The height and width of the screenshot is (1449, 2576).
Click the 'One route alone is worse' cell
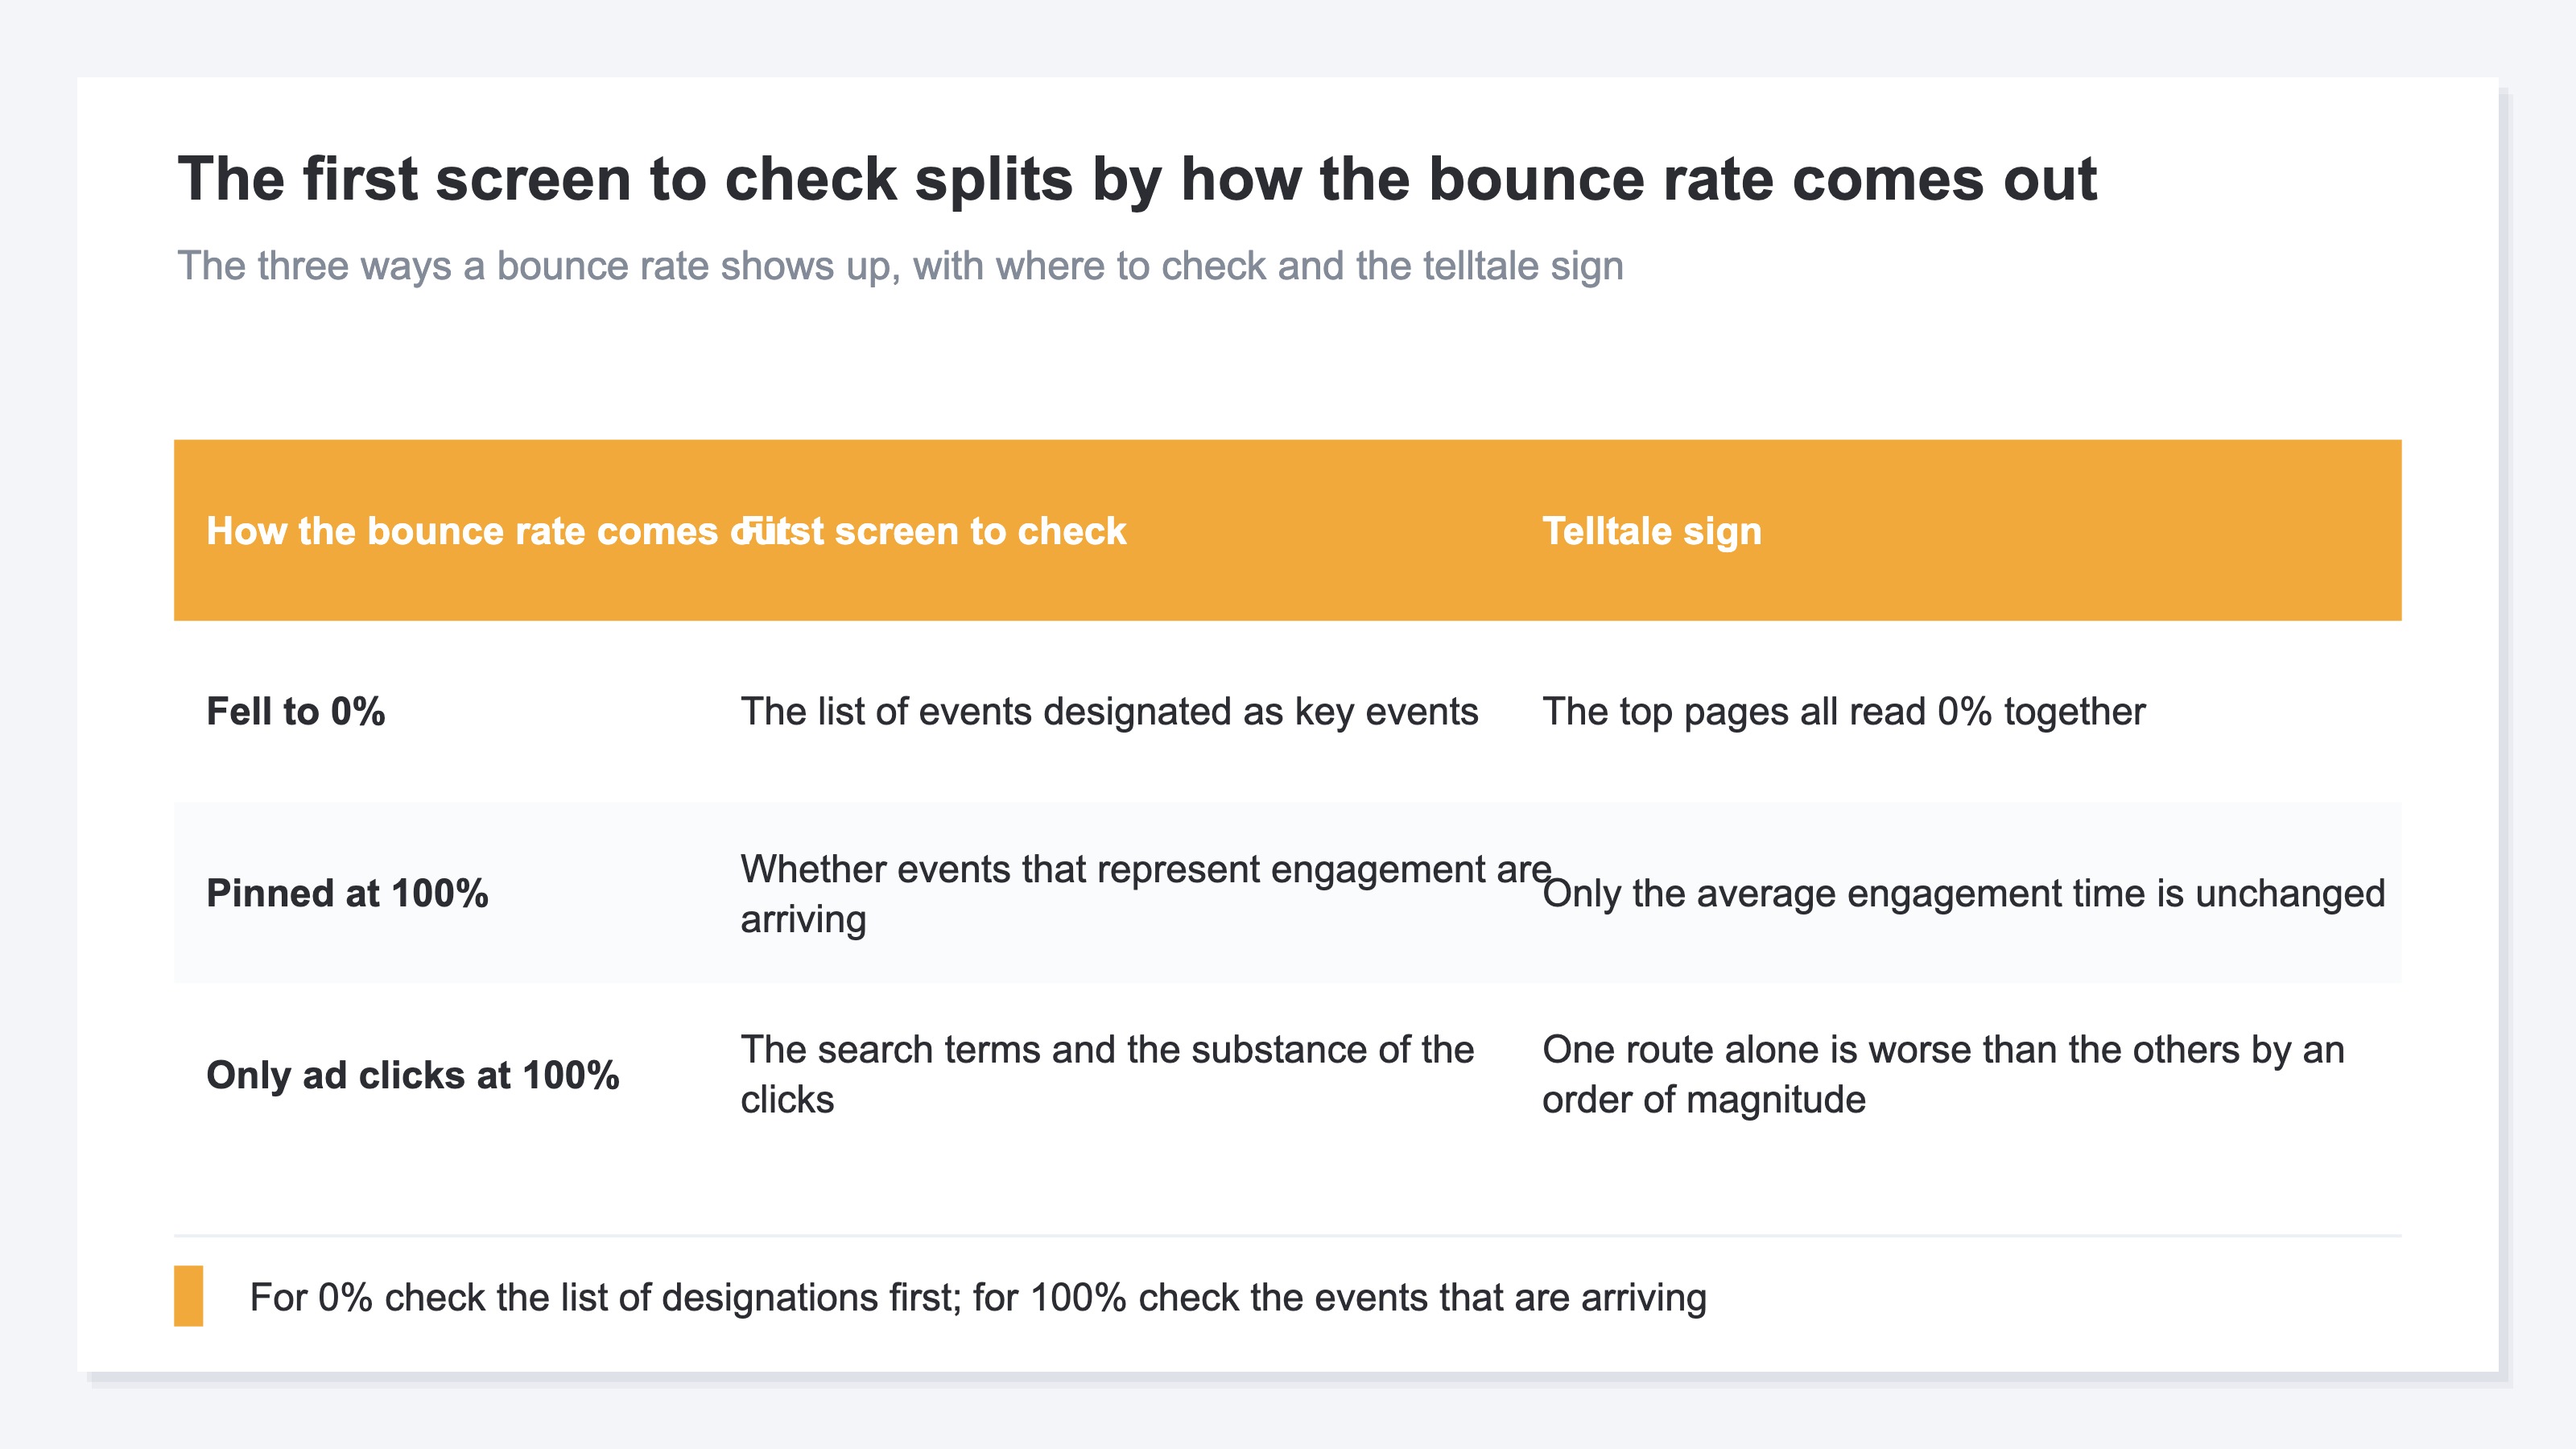(1943, 1075)
